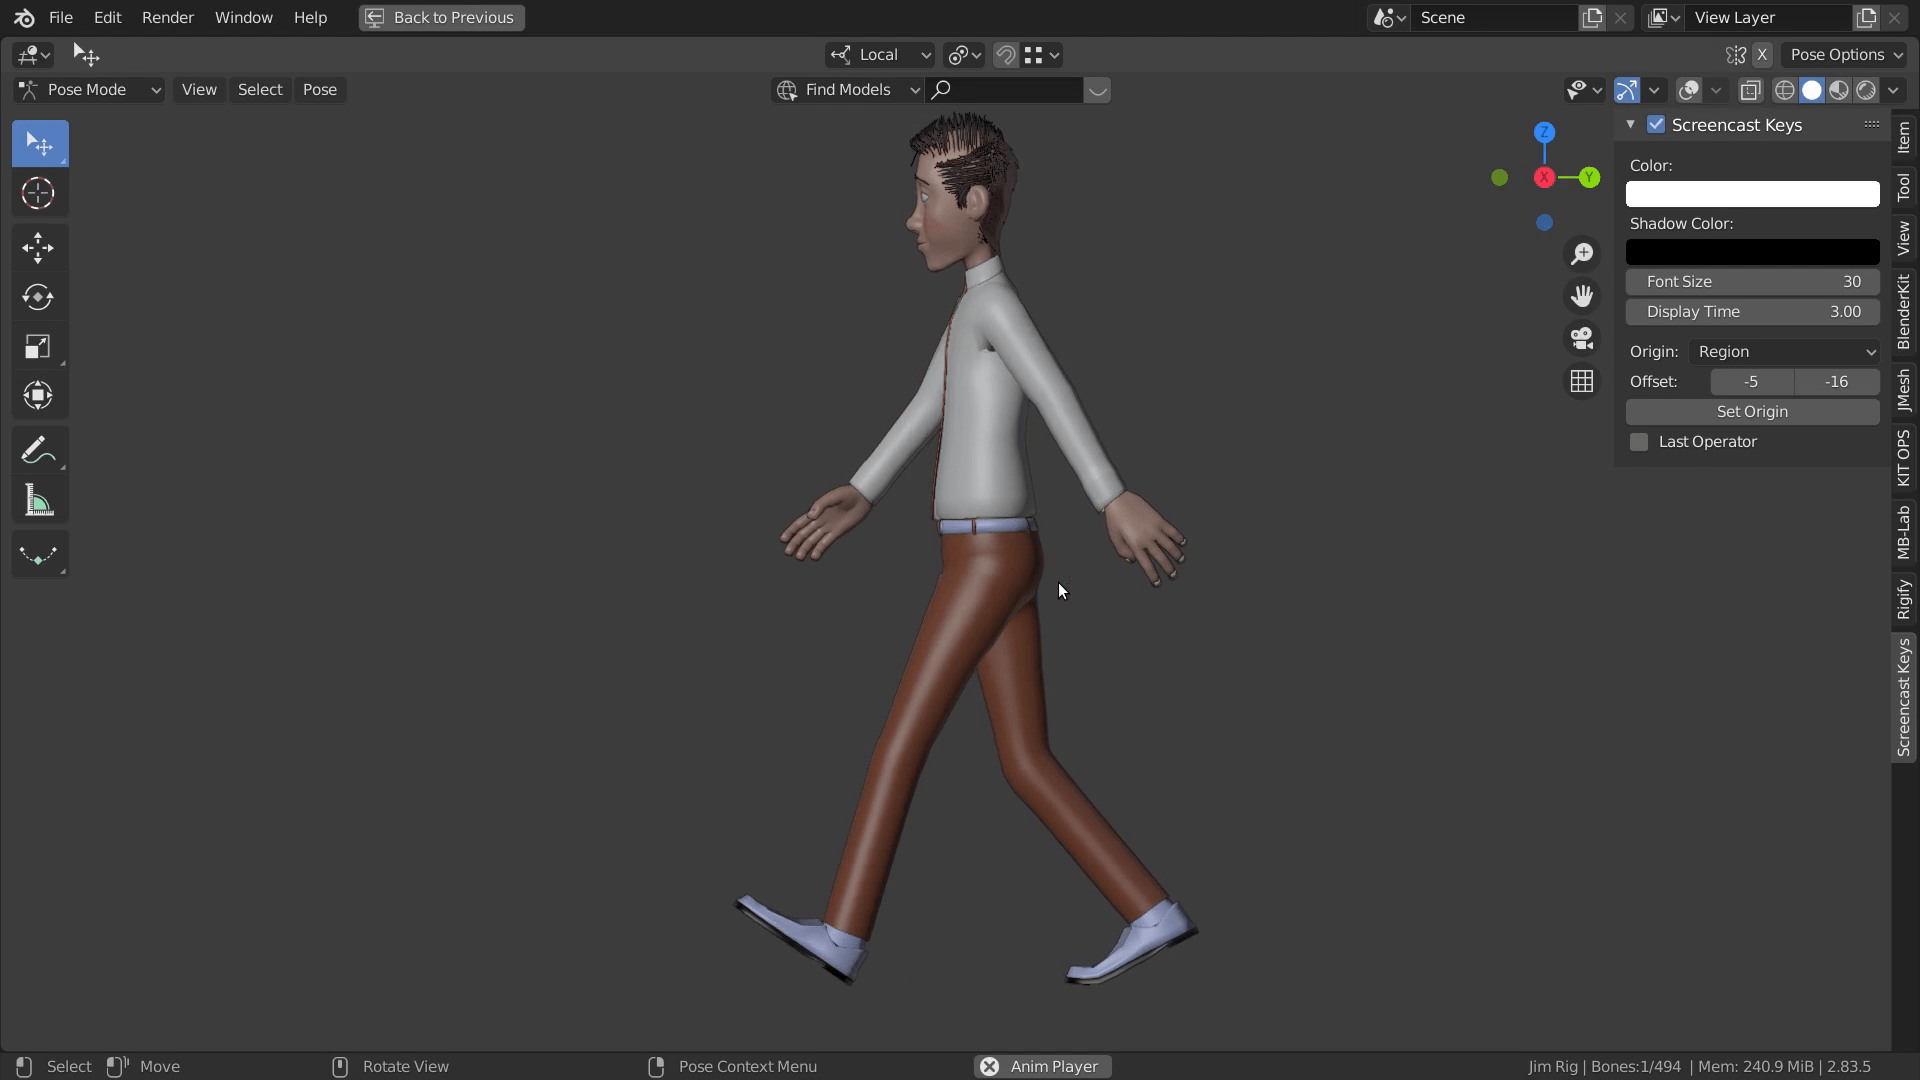The image size is (1920, 1080).
Task: Open the Pose menu
Action: [x=319, y=89]
